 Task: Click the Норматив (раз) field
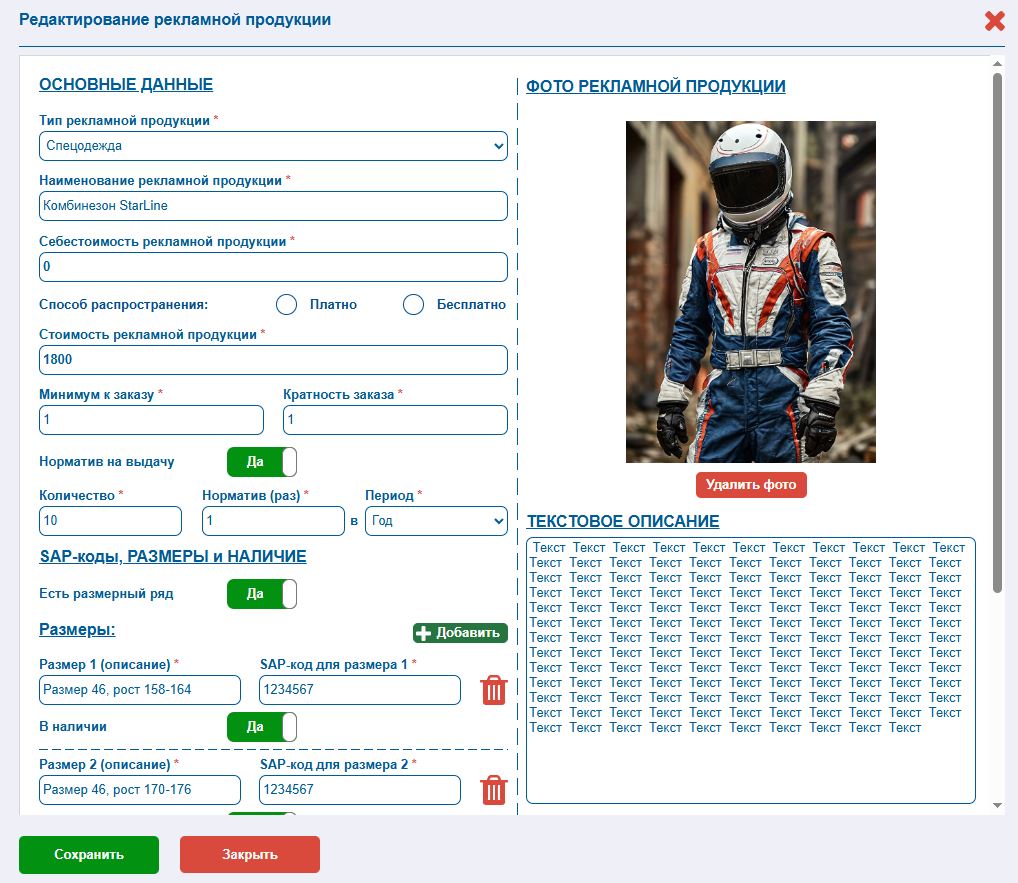[273, 521]
